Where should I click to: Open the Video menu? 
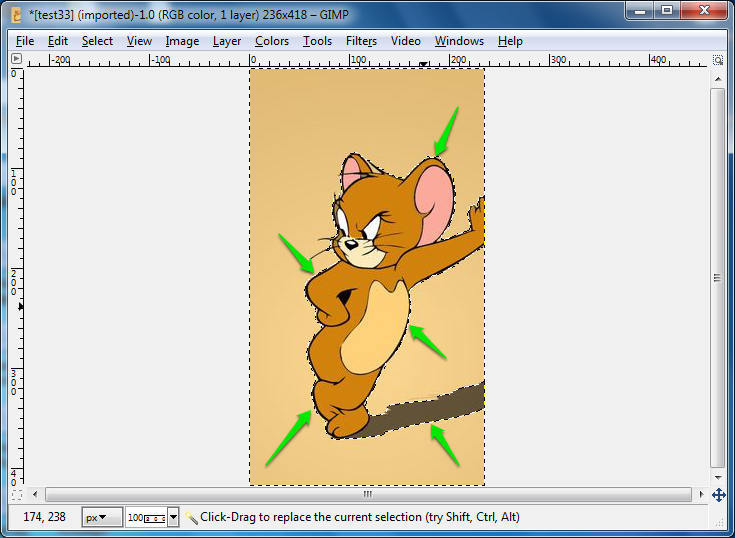coord(405,41)
